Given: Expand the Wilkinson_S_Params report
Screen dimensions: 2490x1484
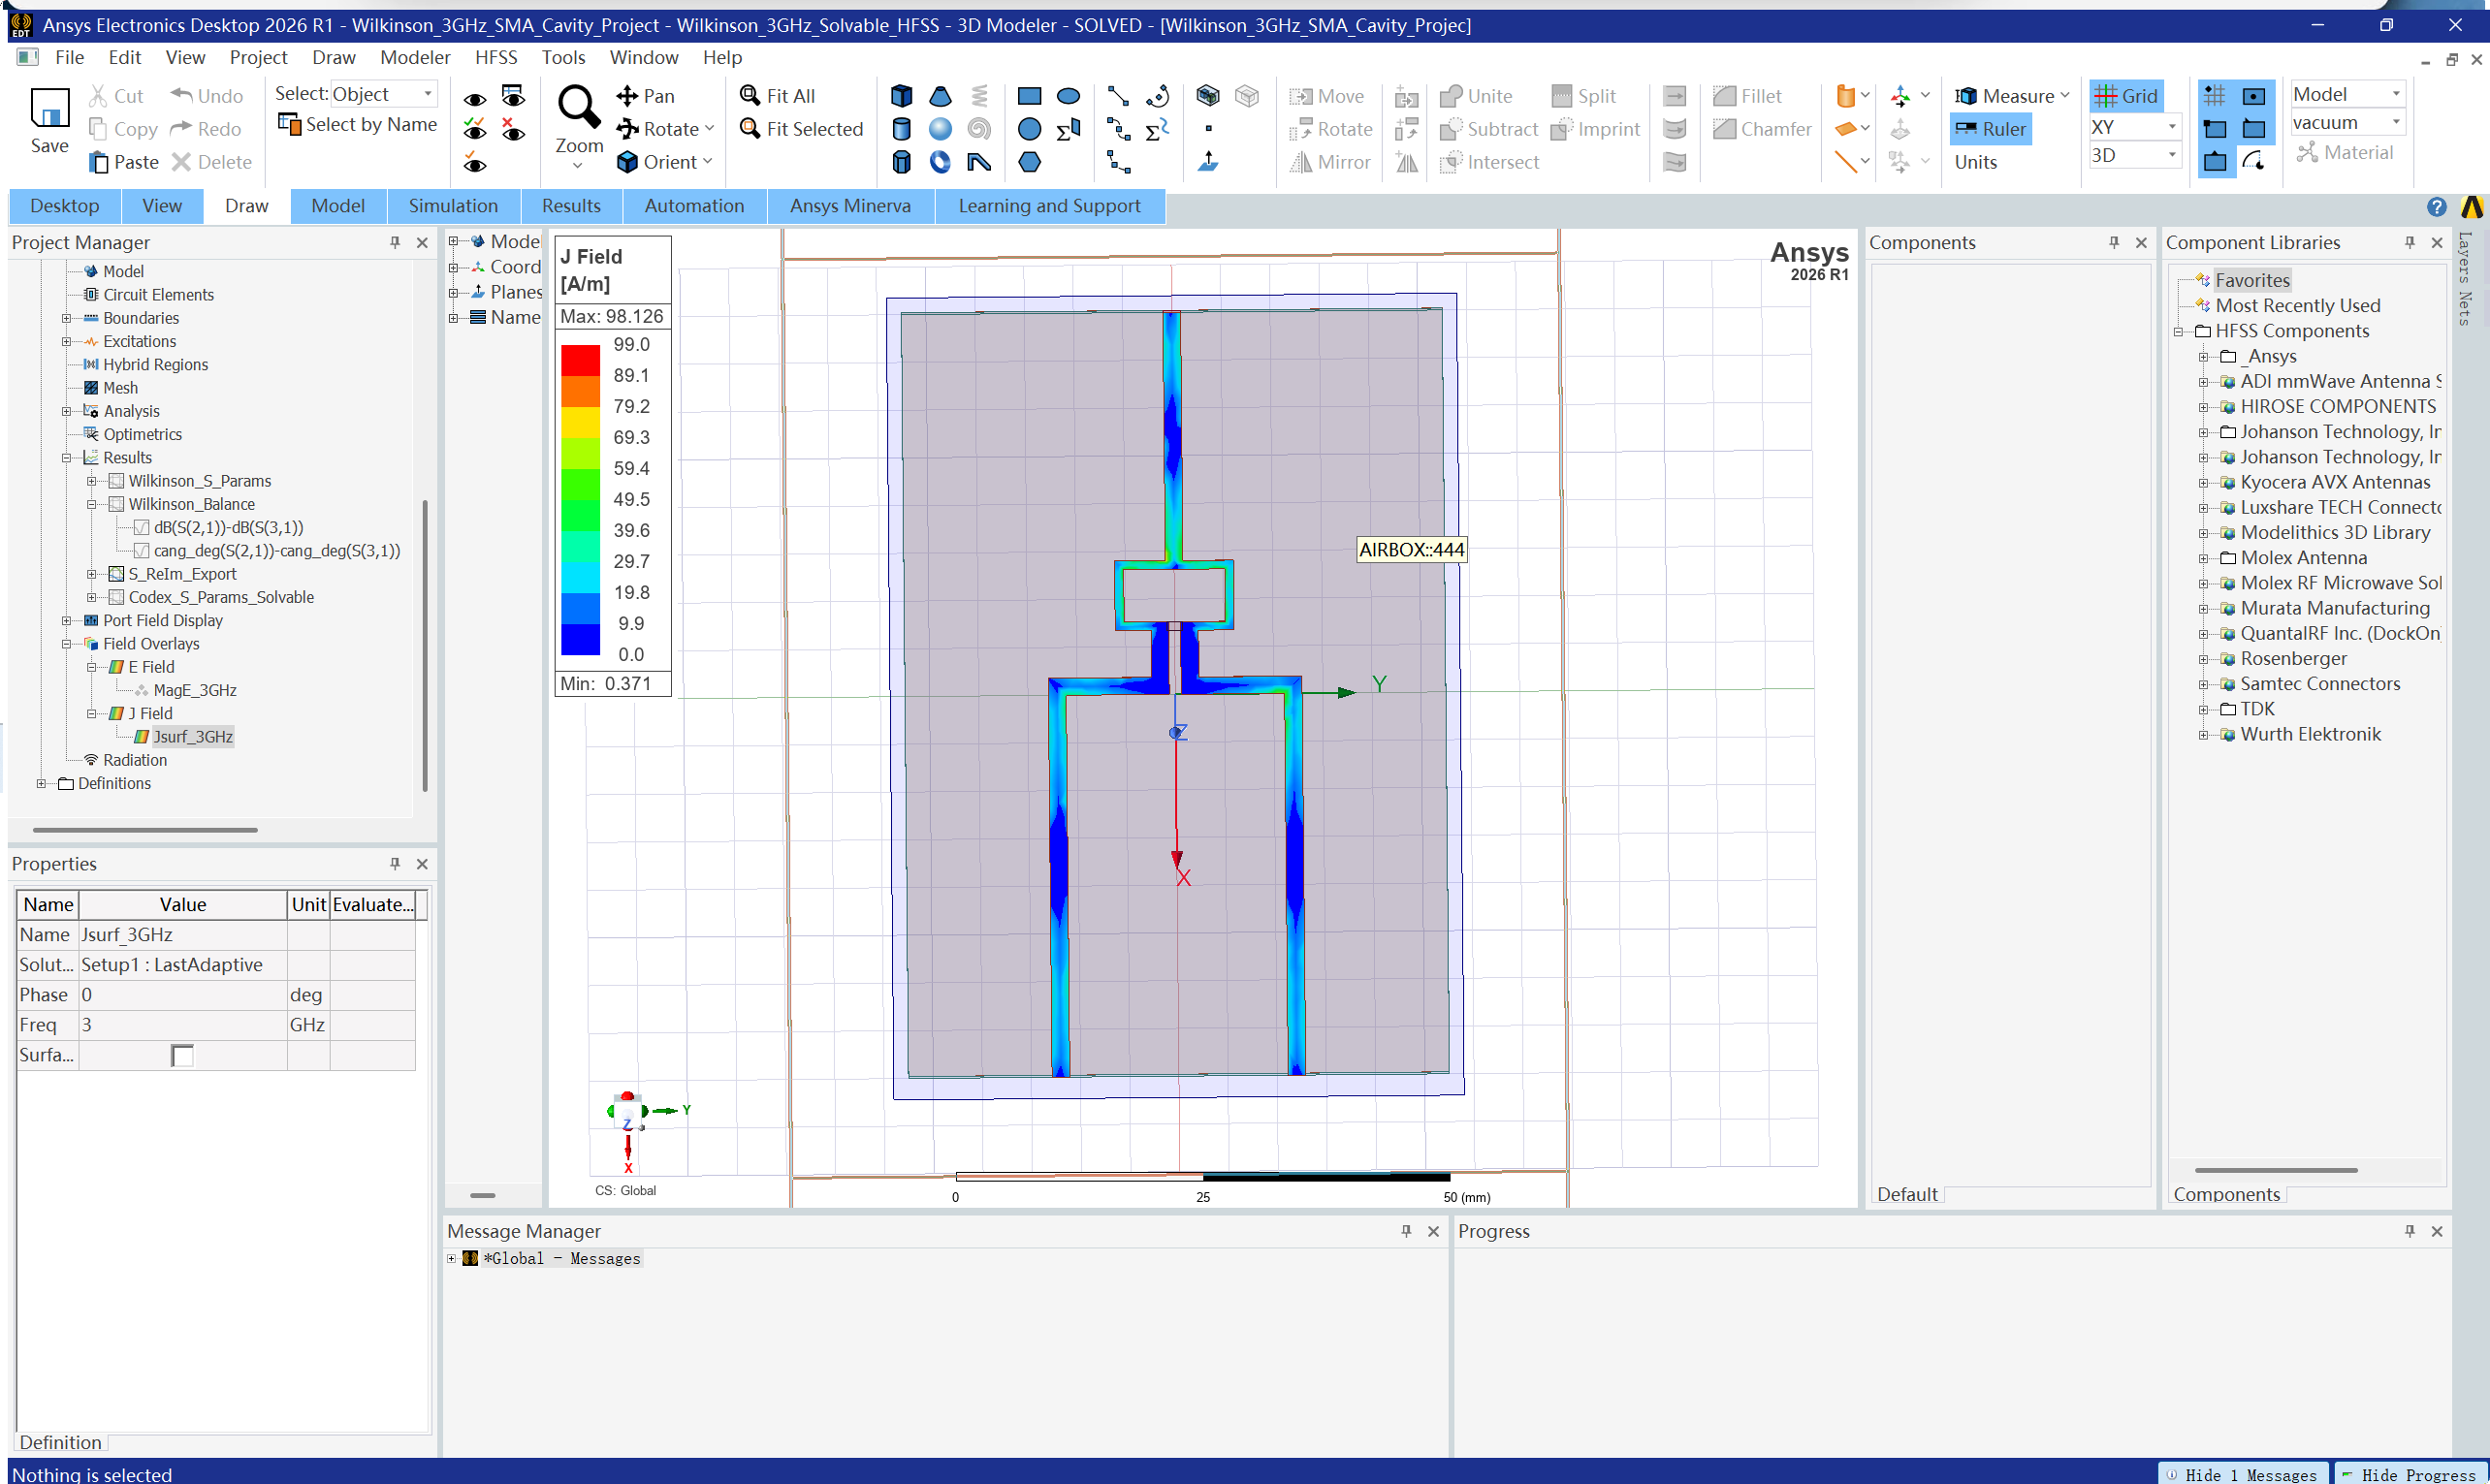Looking at the screenshot, I should point(92,482).
